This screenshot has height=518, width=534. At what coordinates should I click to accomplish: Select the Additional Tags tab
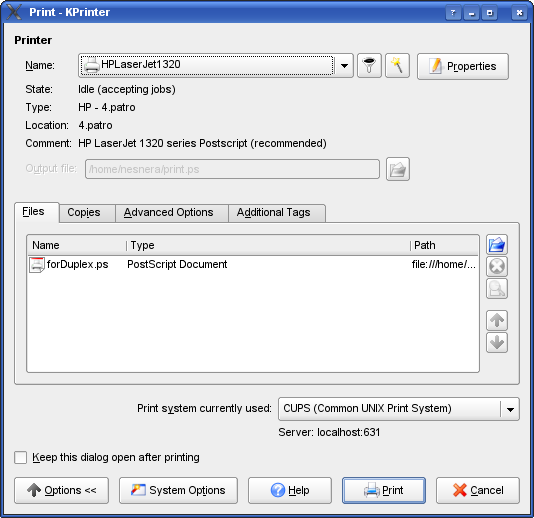tap(273, 213)
